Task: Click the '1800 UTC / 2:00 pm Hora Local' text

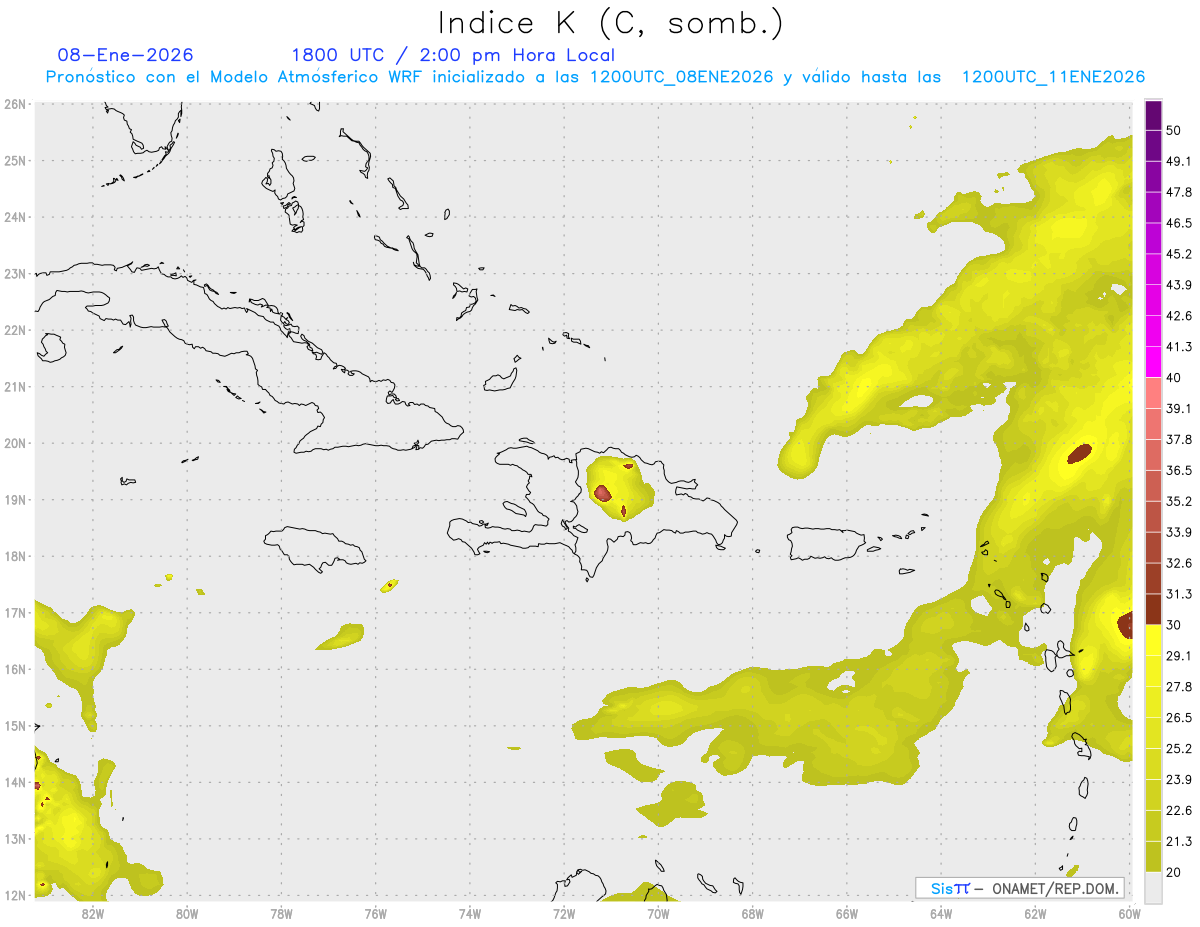Action: tap(453, 55)
